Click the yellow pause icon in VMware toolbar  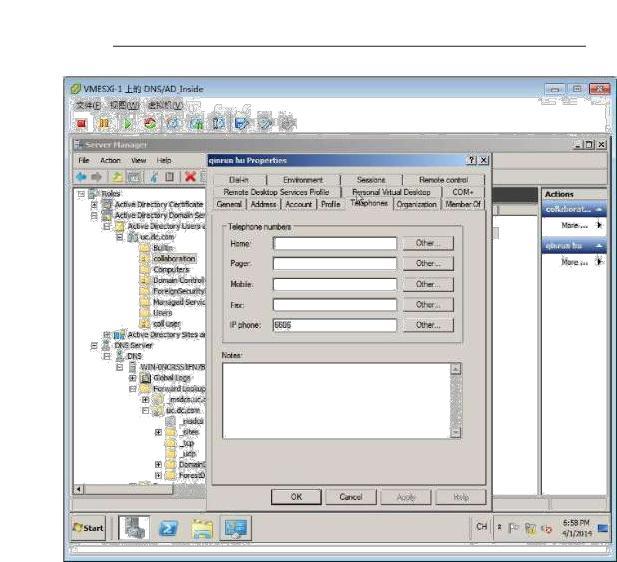(x=103, y=124)
